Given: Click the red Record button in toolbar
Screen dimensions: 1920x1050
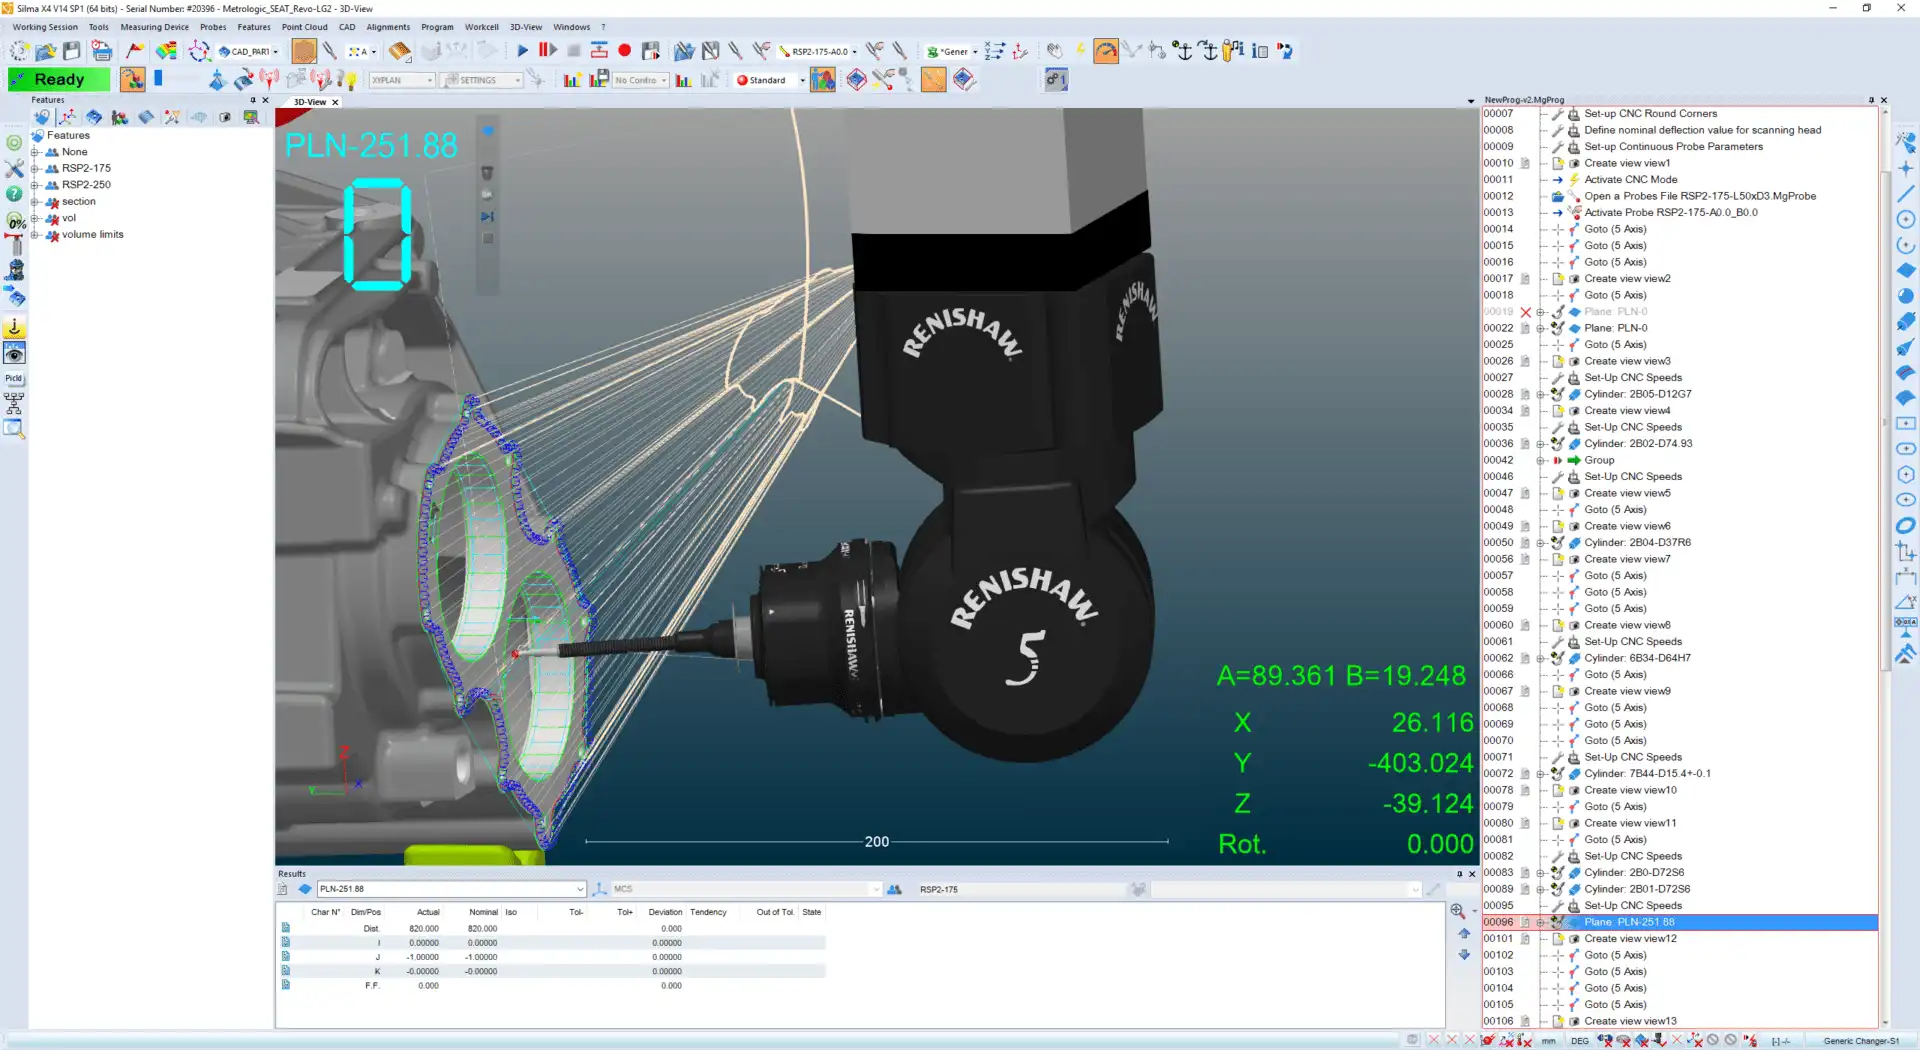Looking at the screenshot, I should click(x=625, y=50).
